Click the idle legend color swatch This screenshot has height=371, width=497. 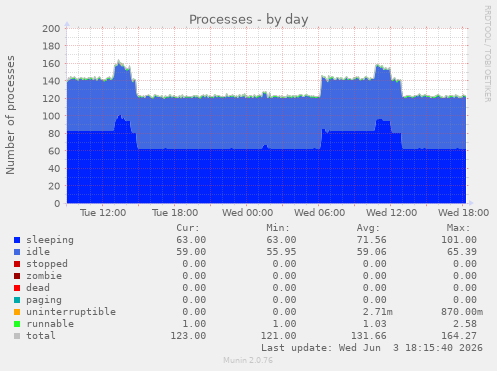[x=17, y=252]
